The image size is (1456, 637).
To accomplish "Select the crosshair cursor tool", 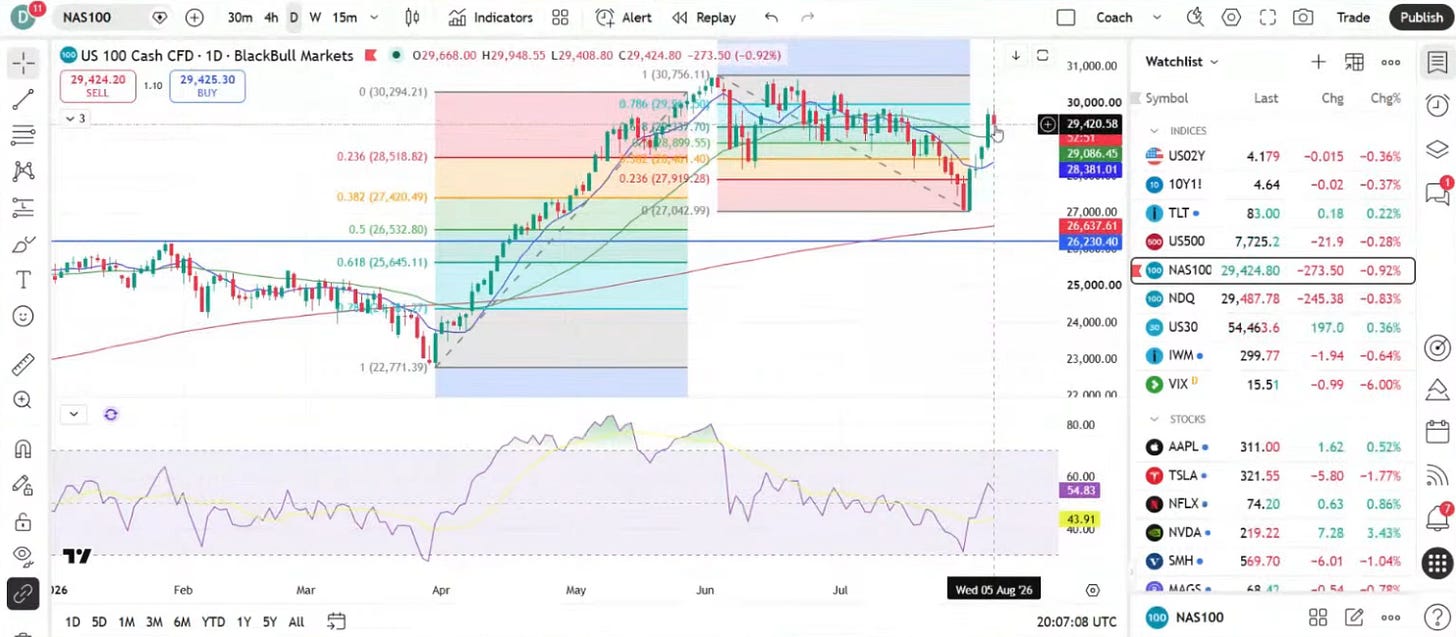I will click(23, 63).
